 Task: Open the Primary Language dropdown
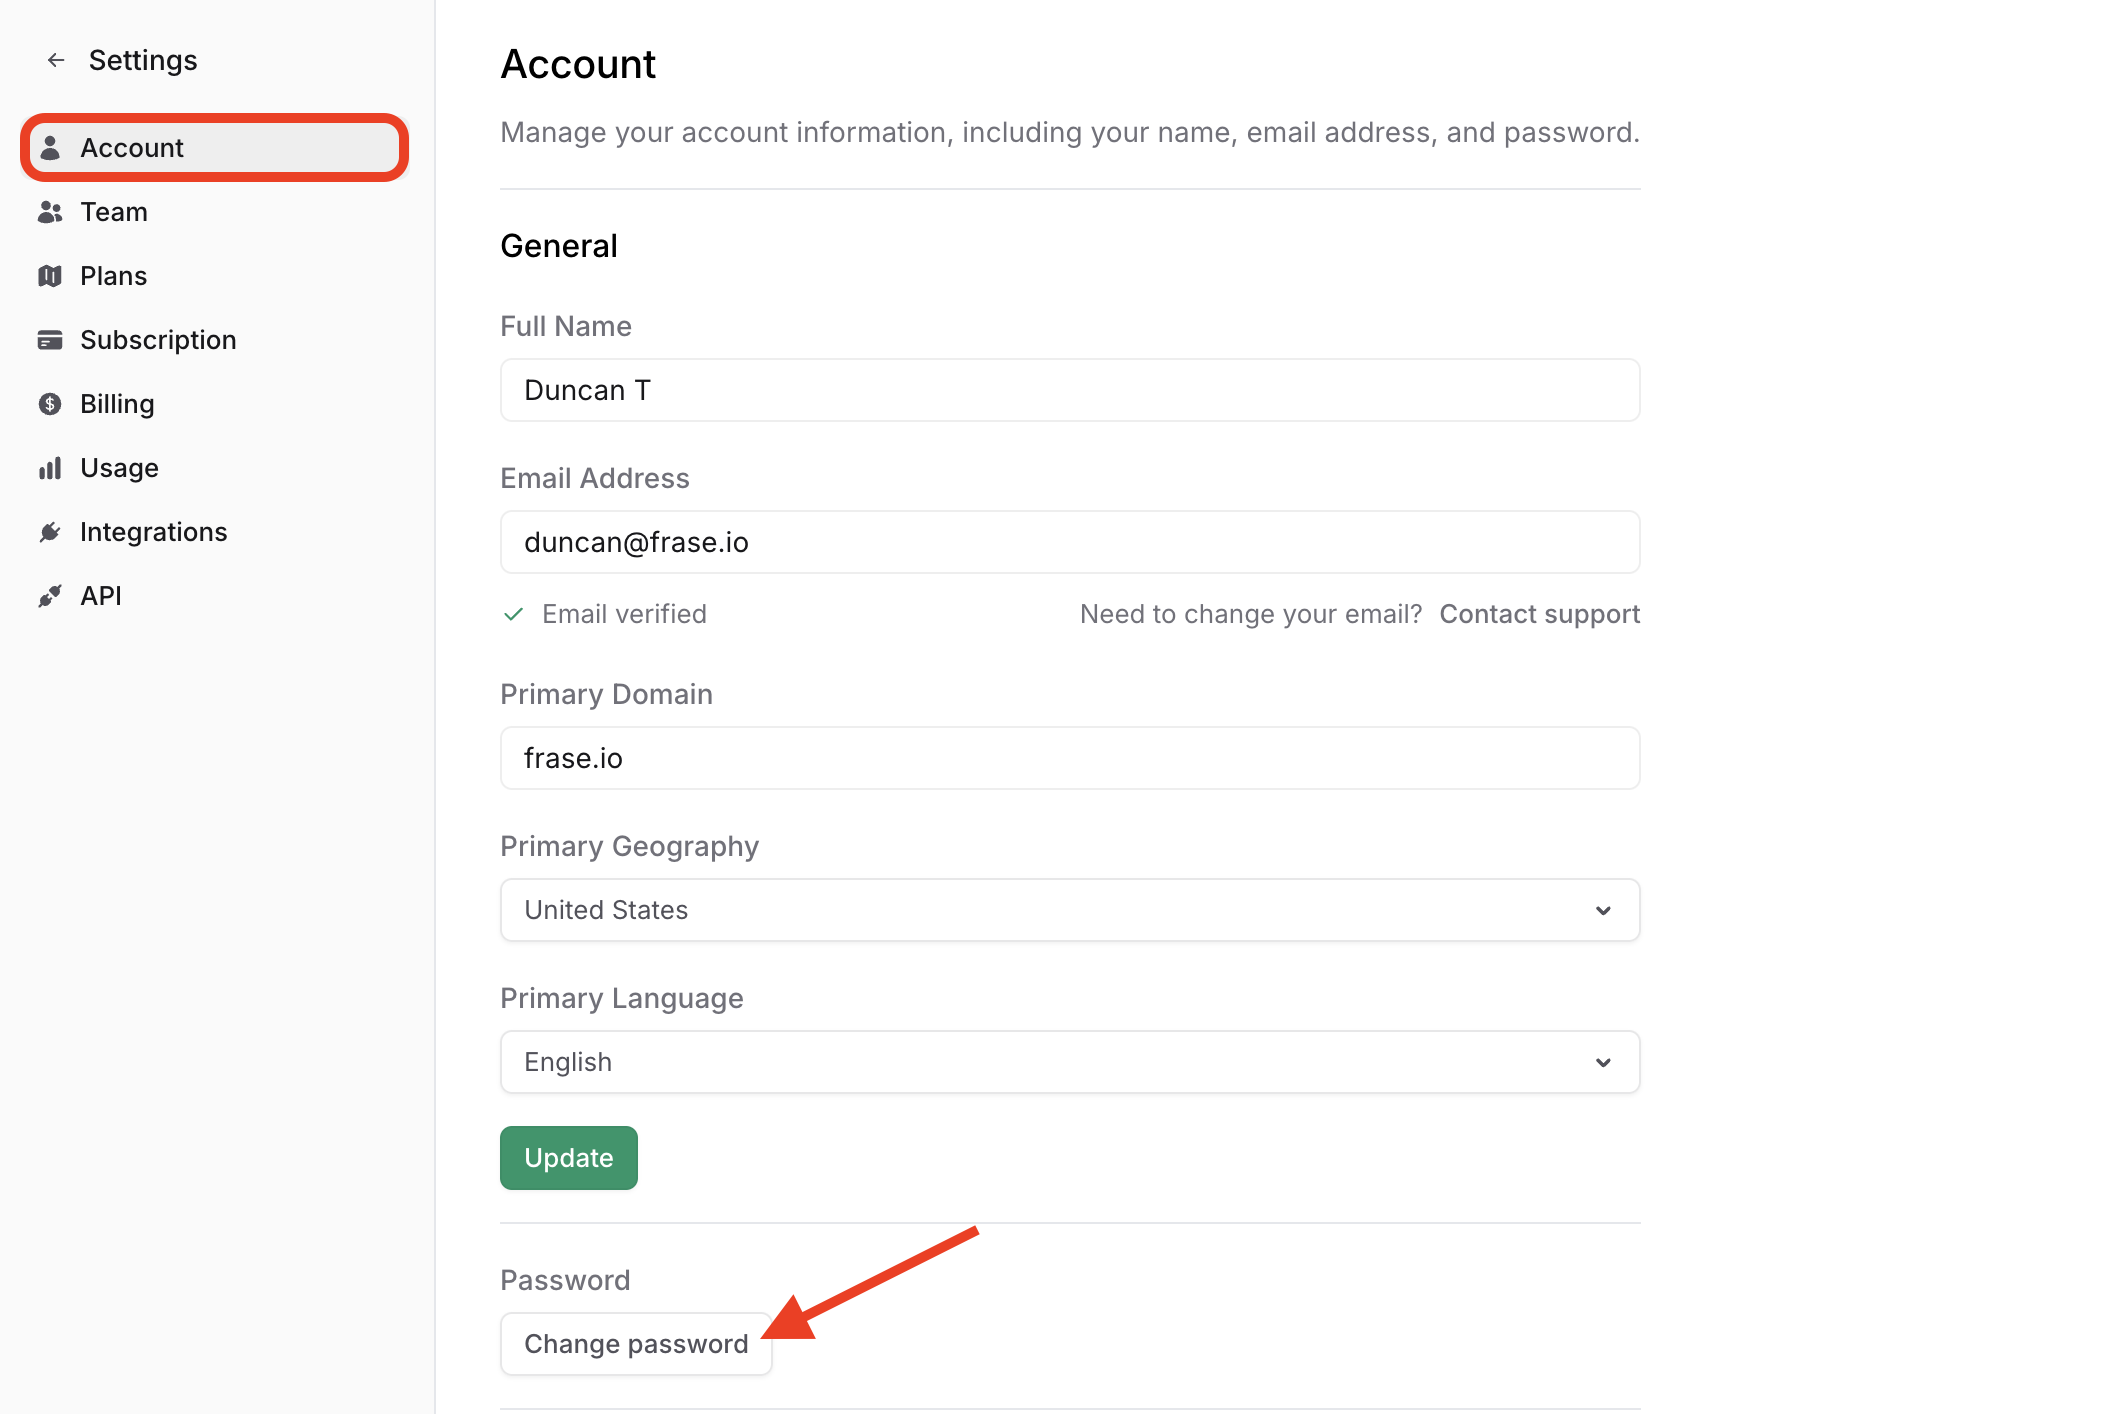click(x=1069, y=1062)
